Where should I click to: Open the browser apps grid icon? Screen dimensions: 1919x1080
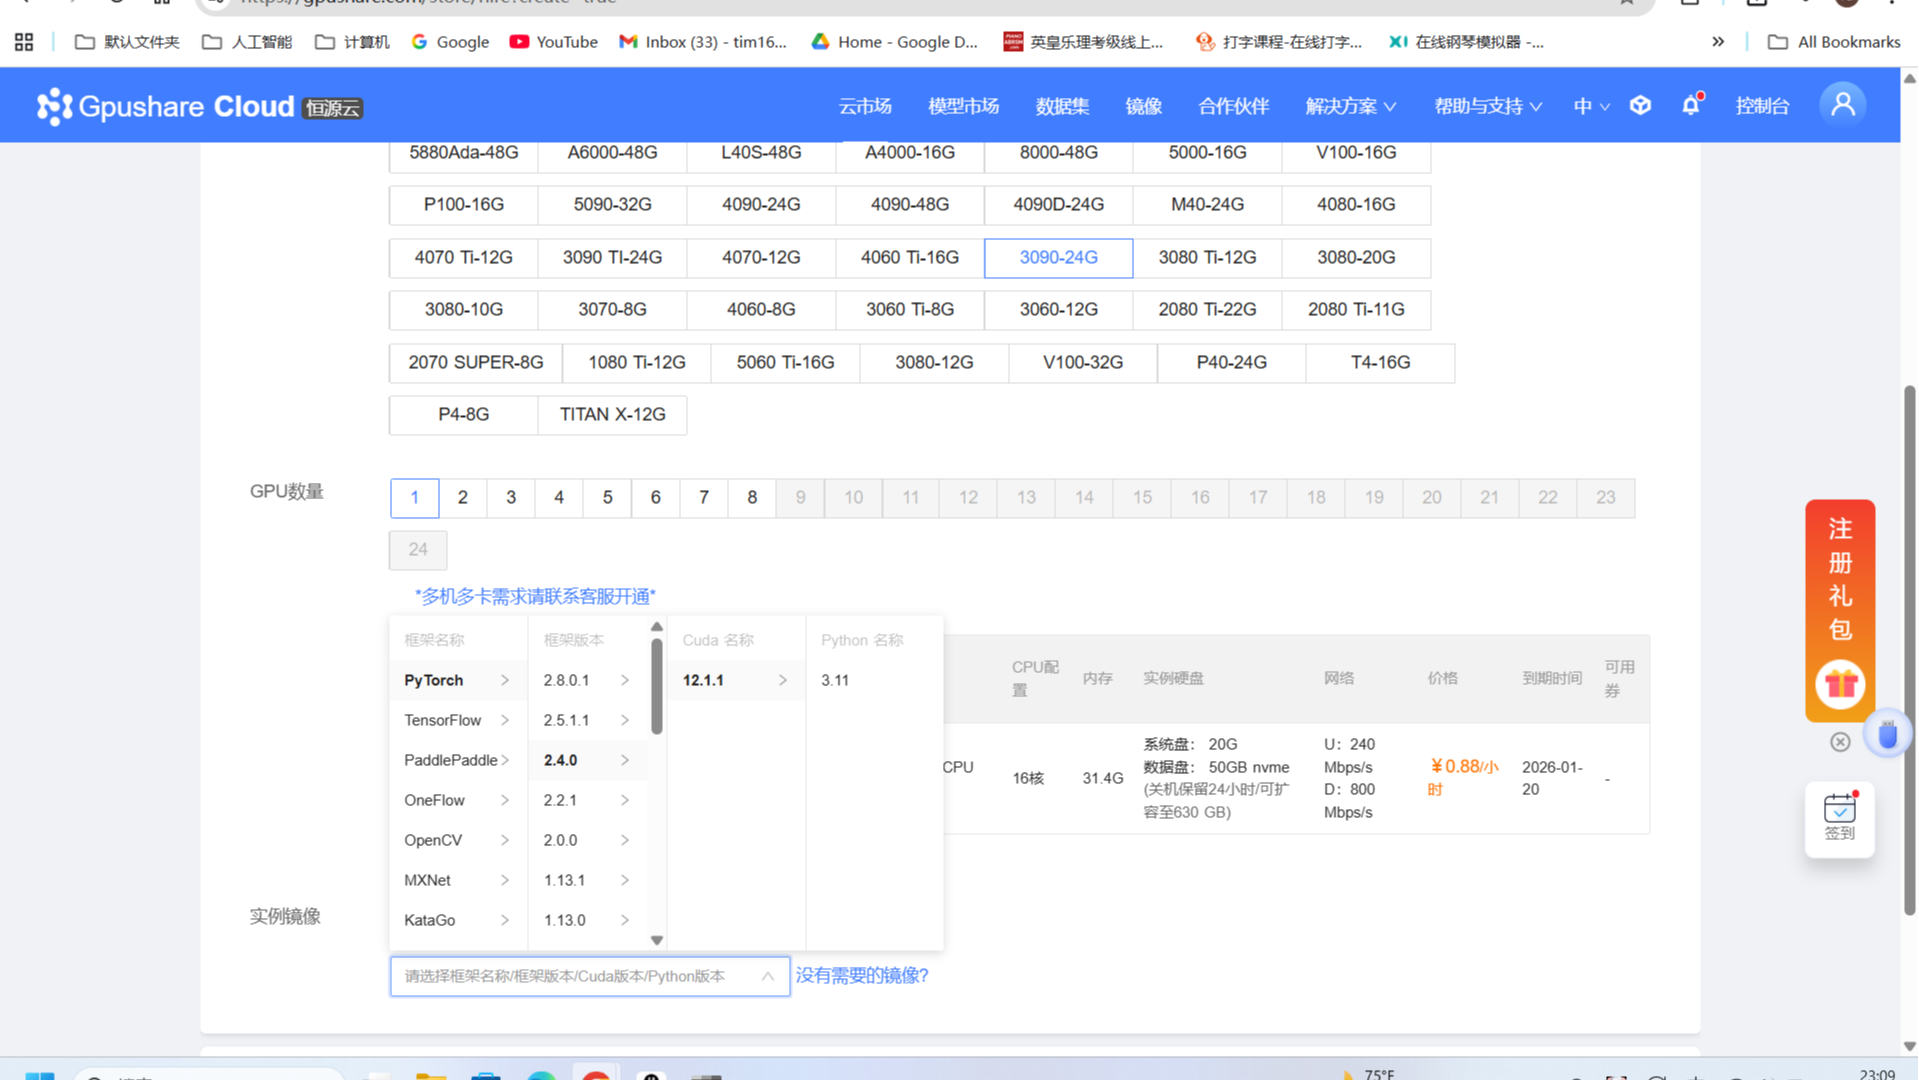[x=24, y=42]
